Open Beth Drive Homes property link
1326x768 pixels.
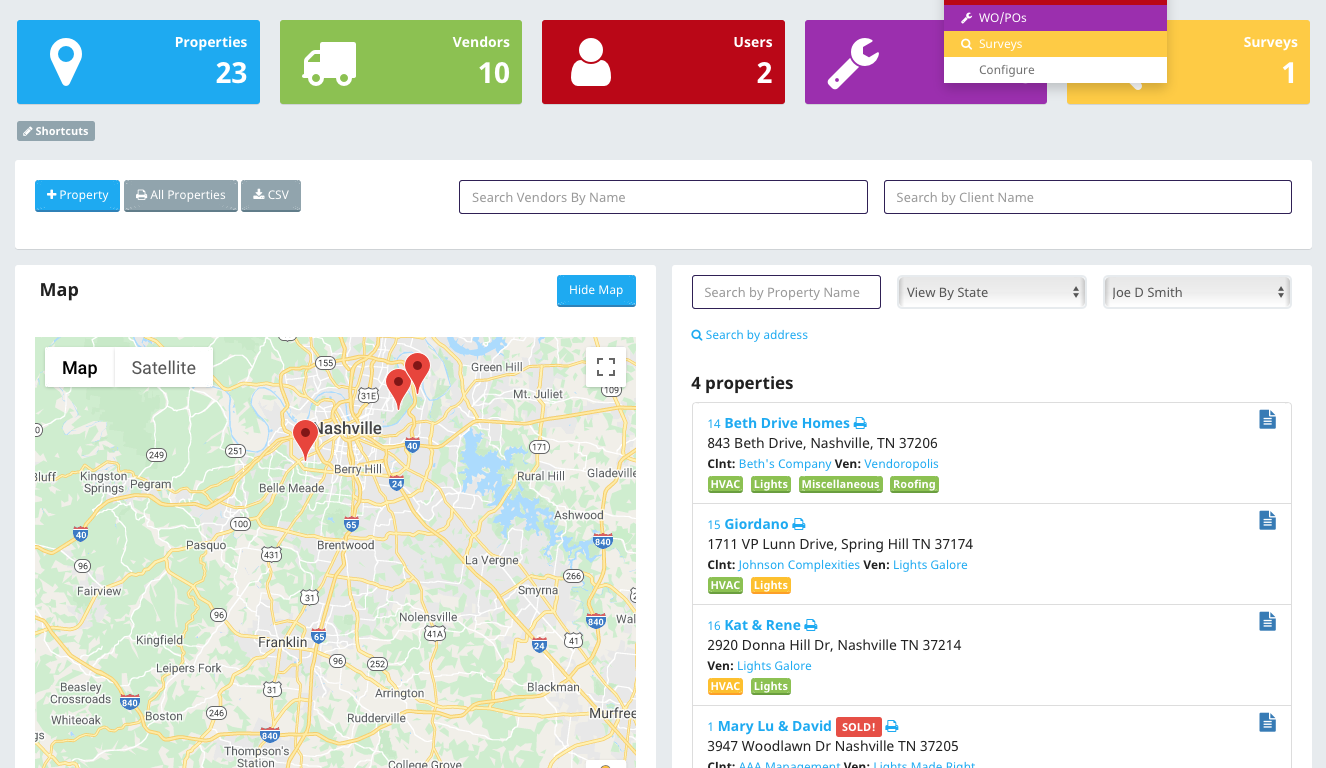pyautogui.click(x=787, y=423)
